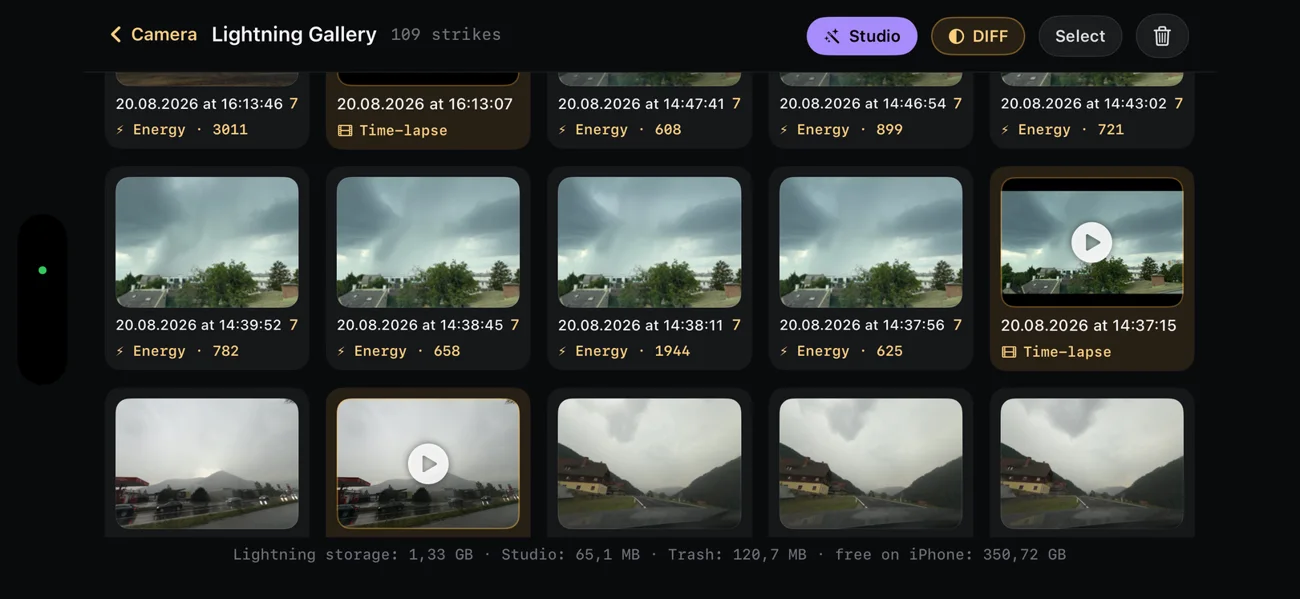This screenshot has height=599, width=1300.
Task: Click the Time-lapse label at 14:37:15
Action: [x=1067, y=352]
